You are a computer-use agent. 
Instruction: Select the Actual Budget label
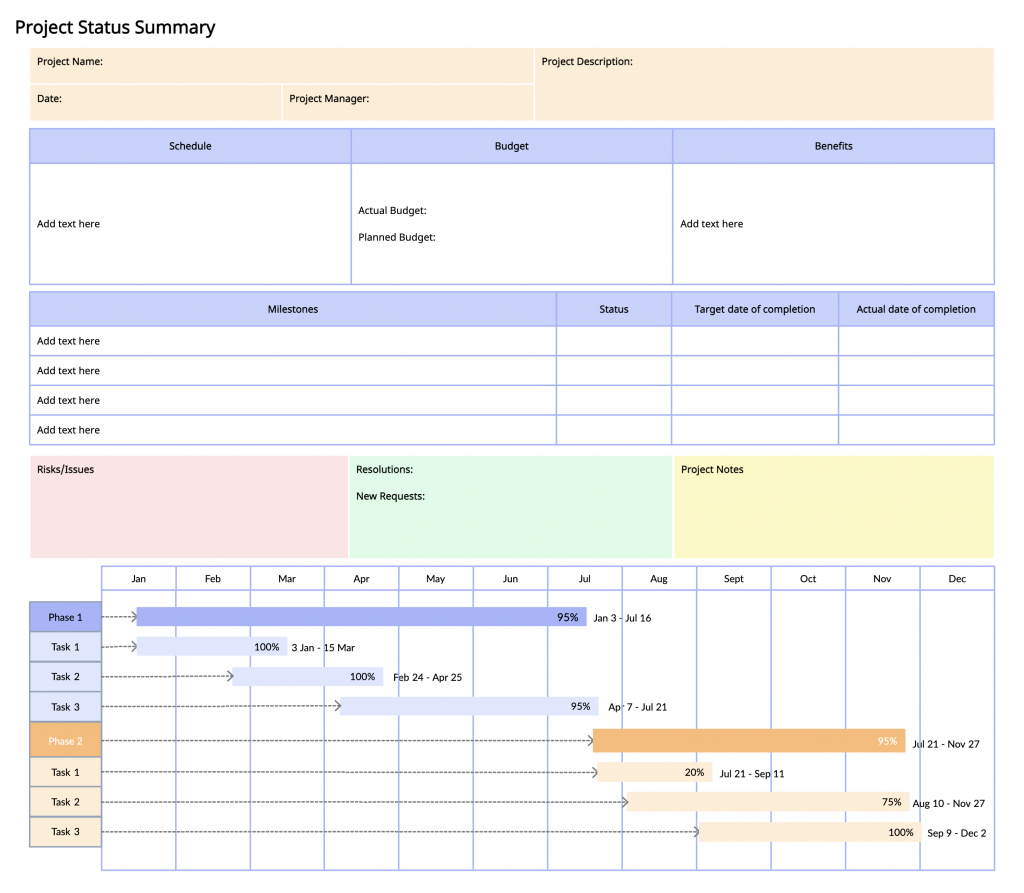tap(392, 211)
